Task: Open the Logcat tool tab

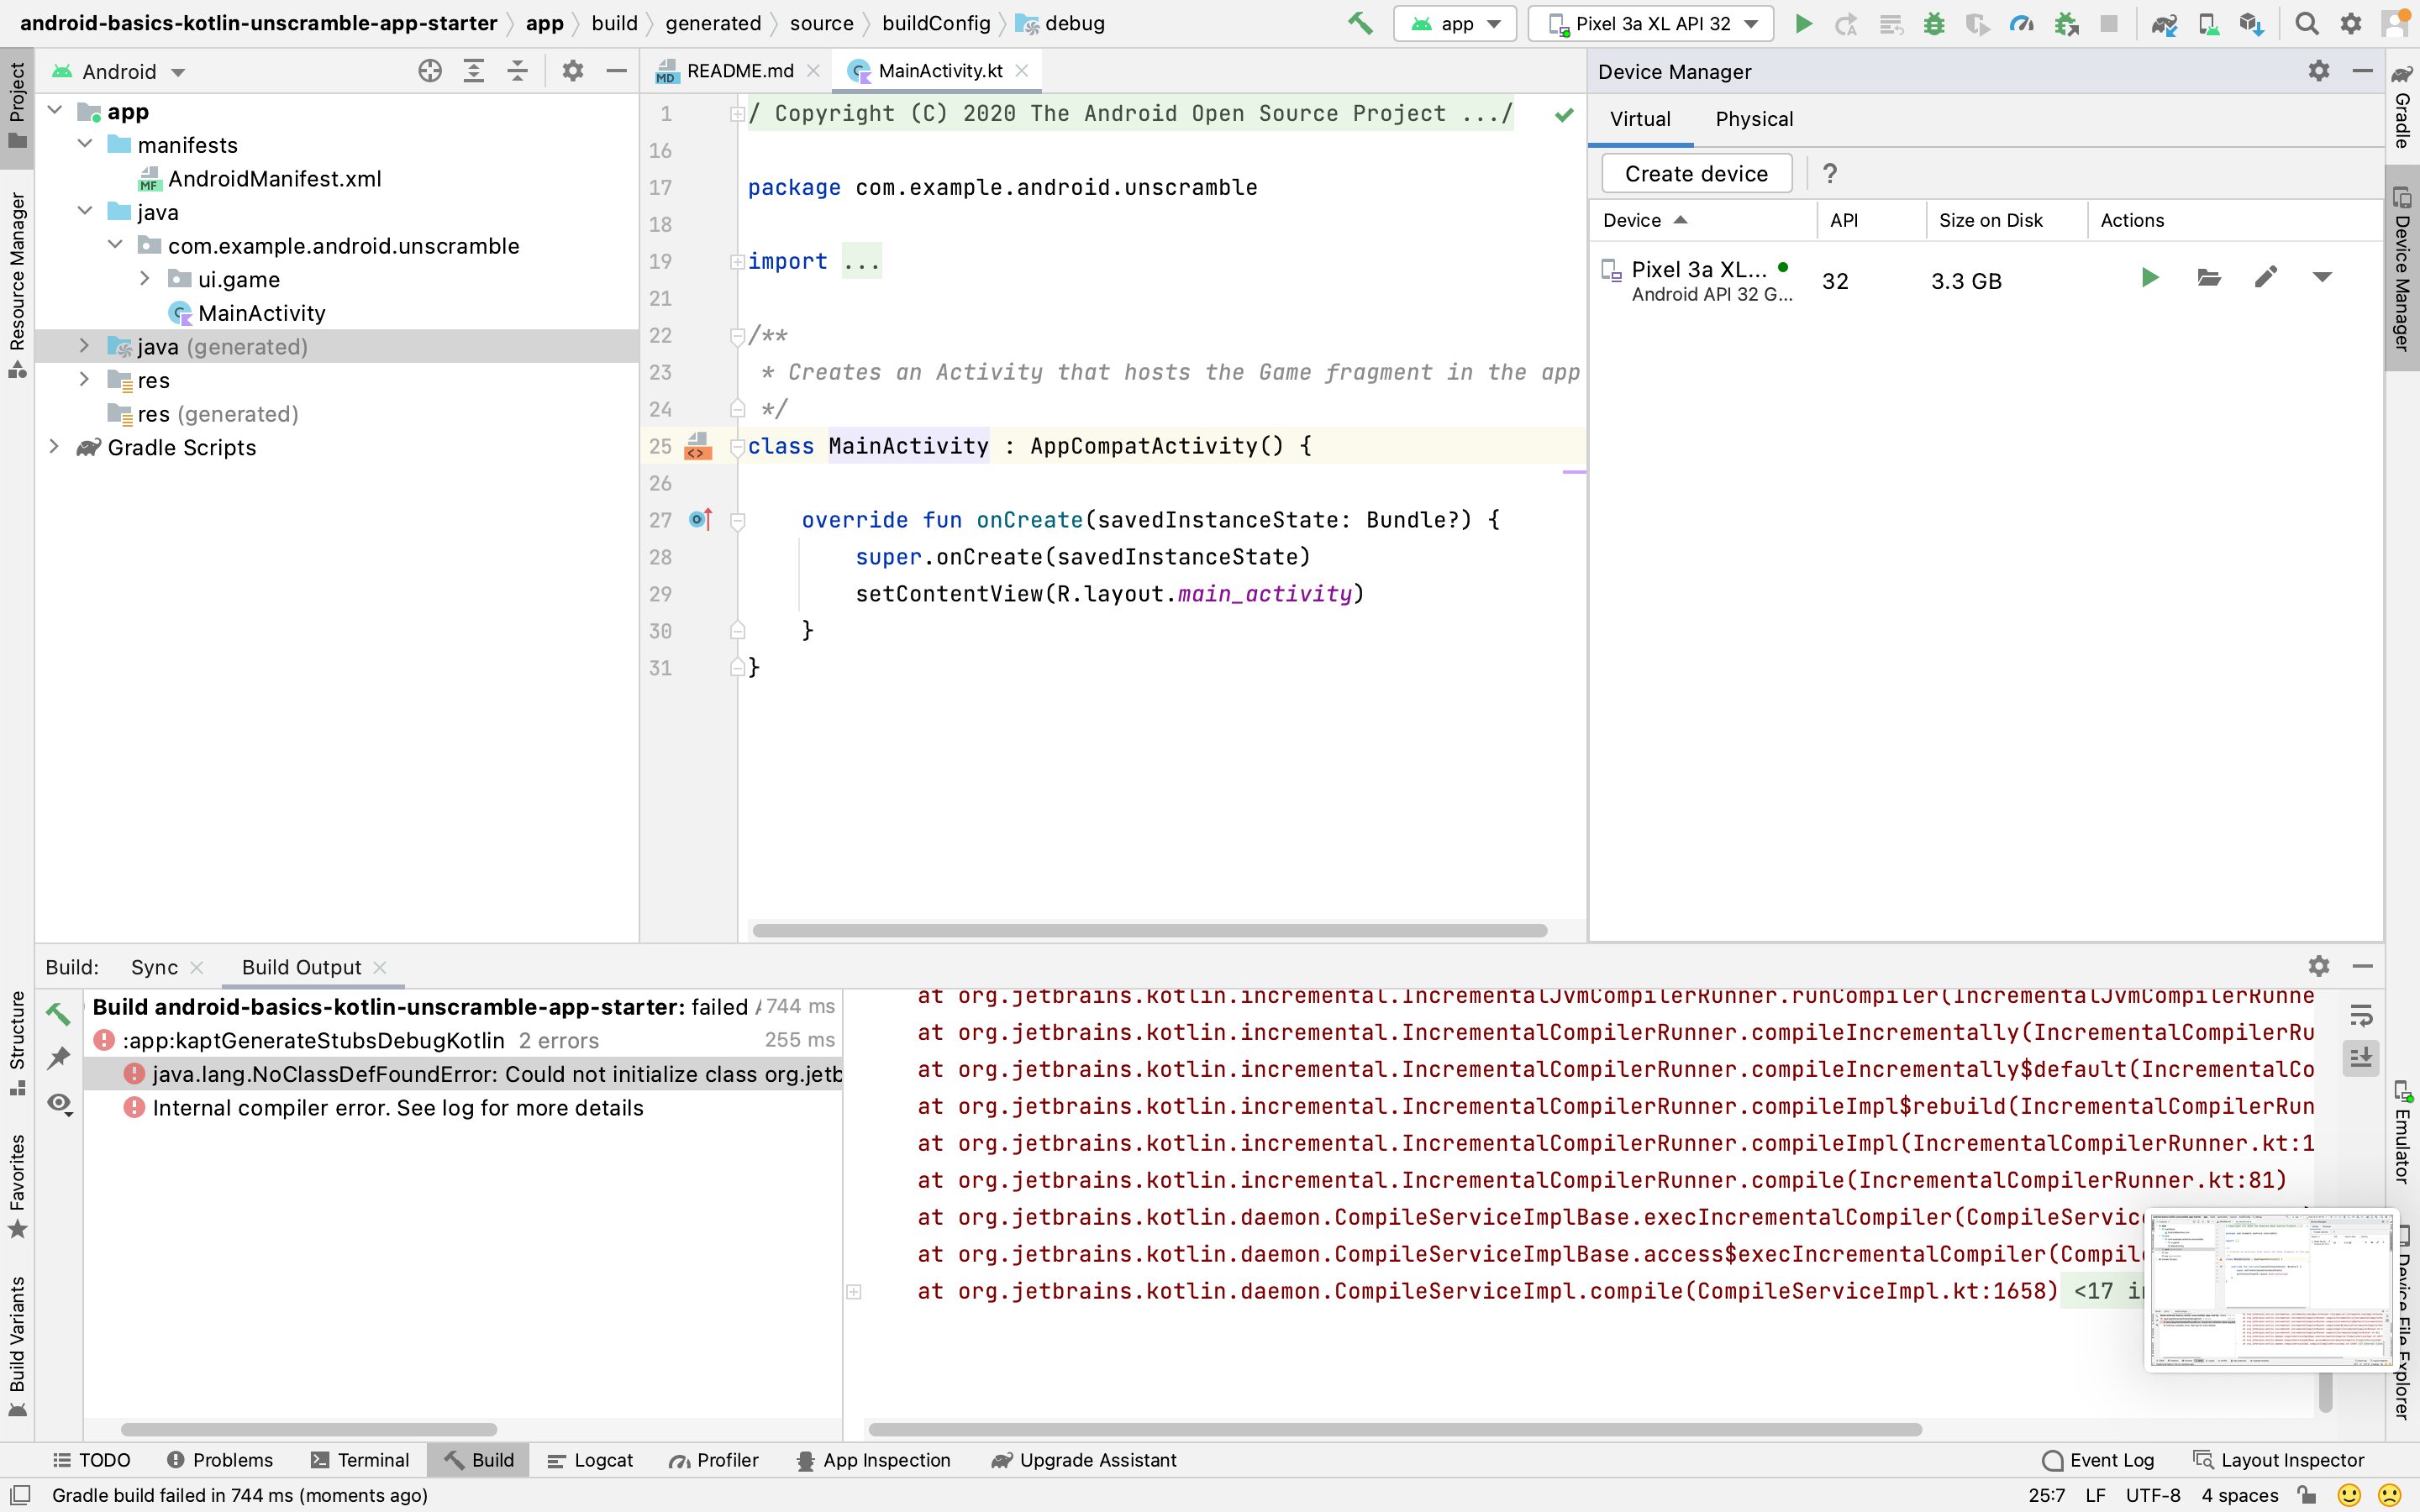Action: pos(591,1460)
